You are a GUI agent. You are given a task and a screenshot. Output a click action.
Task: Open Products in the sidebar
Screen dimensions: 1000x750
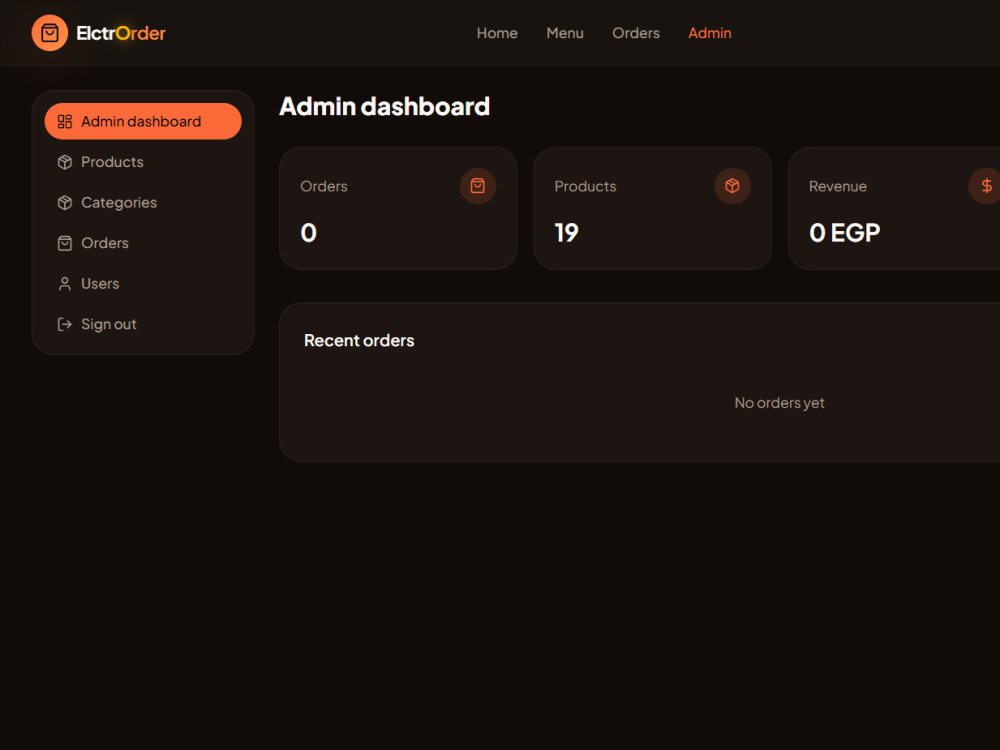tap(143, 162)
